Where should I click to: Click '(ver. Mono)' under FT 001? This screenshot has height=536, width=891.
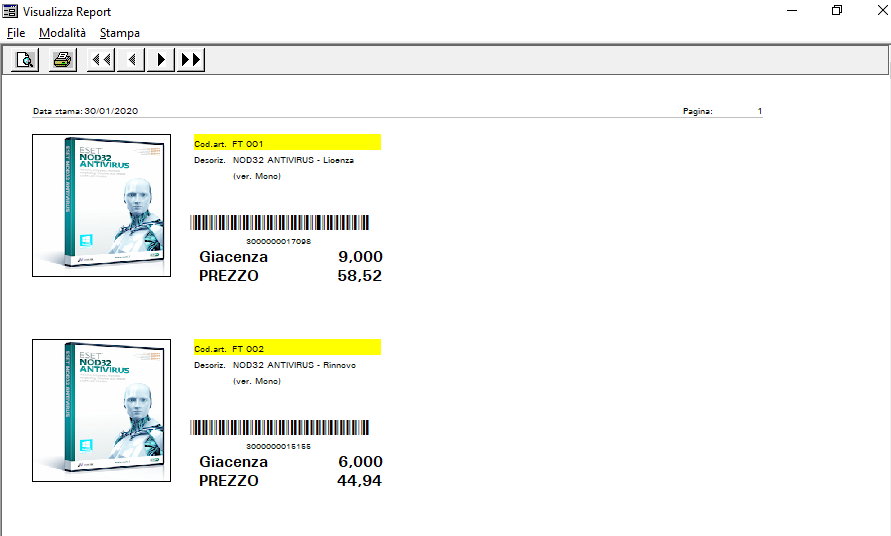257,176
